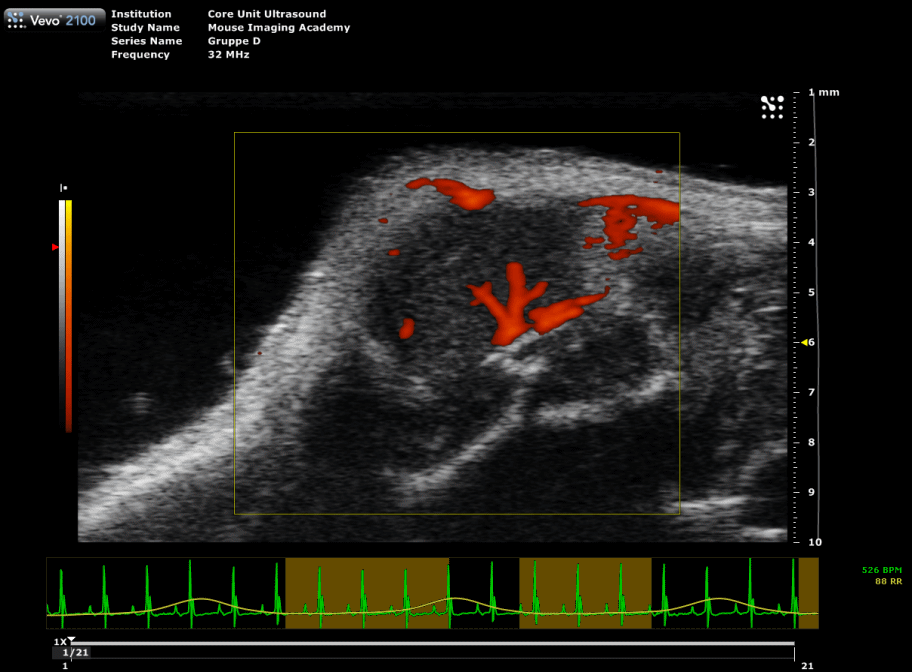Click the '88 RR' respiration rate readout
912x672 pixels.
[x=888, y=581]
